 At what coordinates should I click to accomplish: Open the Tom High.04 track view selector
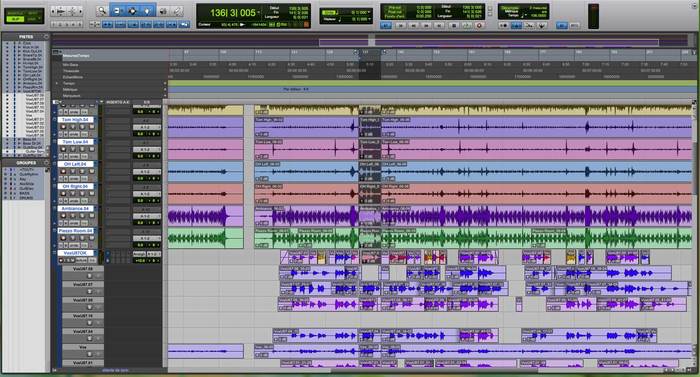click(74, 134)
